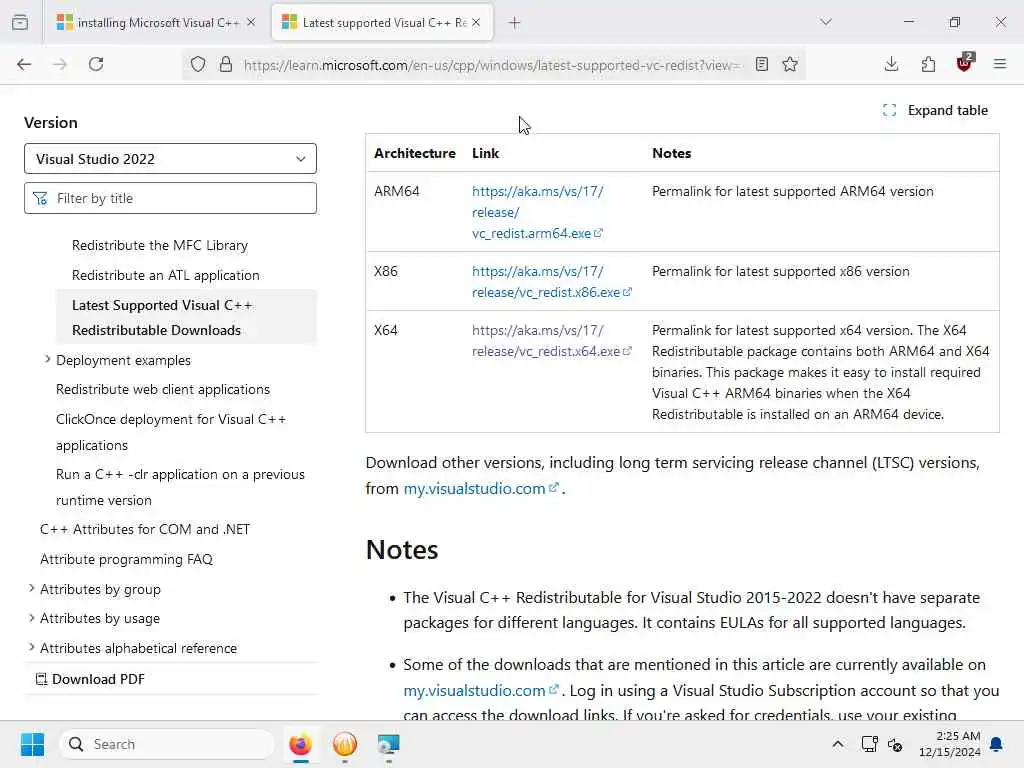
Task: Click Expand table button
Action: (935, 110)
